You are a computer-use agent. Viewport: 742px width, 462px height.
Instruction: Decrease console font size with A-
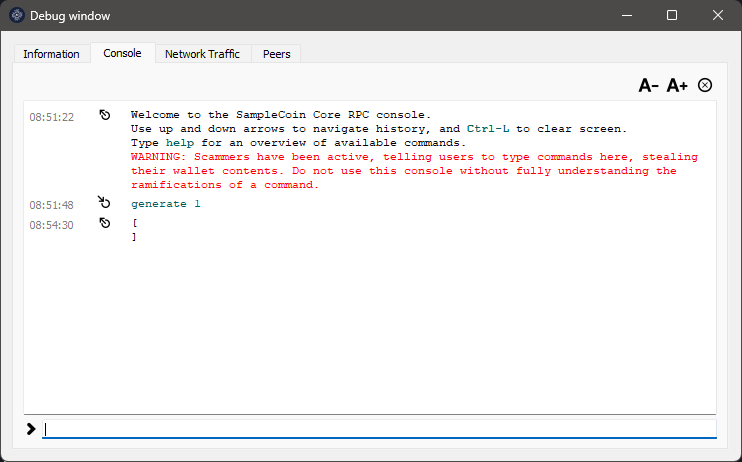pyautogui.click(x=649, y=86)
